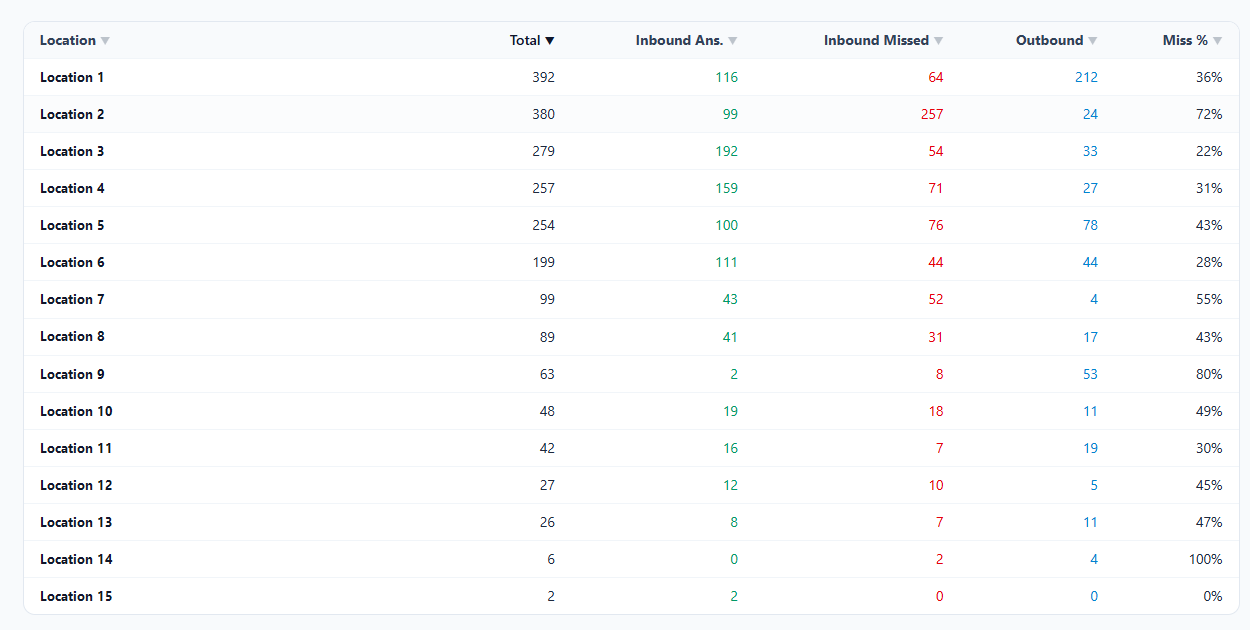
Task: Select the Location 5 row label
Action: click(72, 225)
